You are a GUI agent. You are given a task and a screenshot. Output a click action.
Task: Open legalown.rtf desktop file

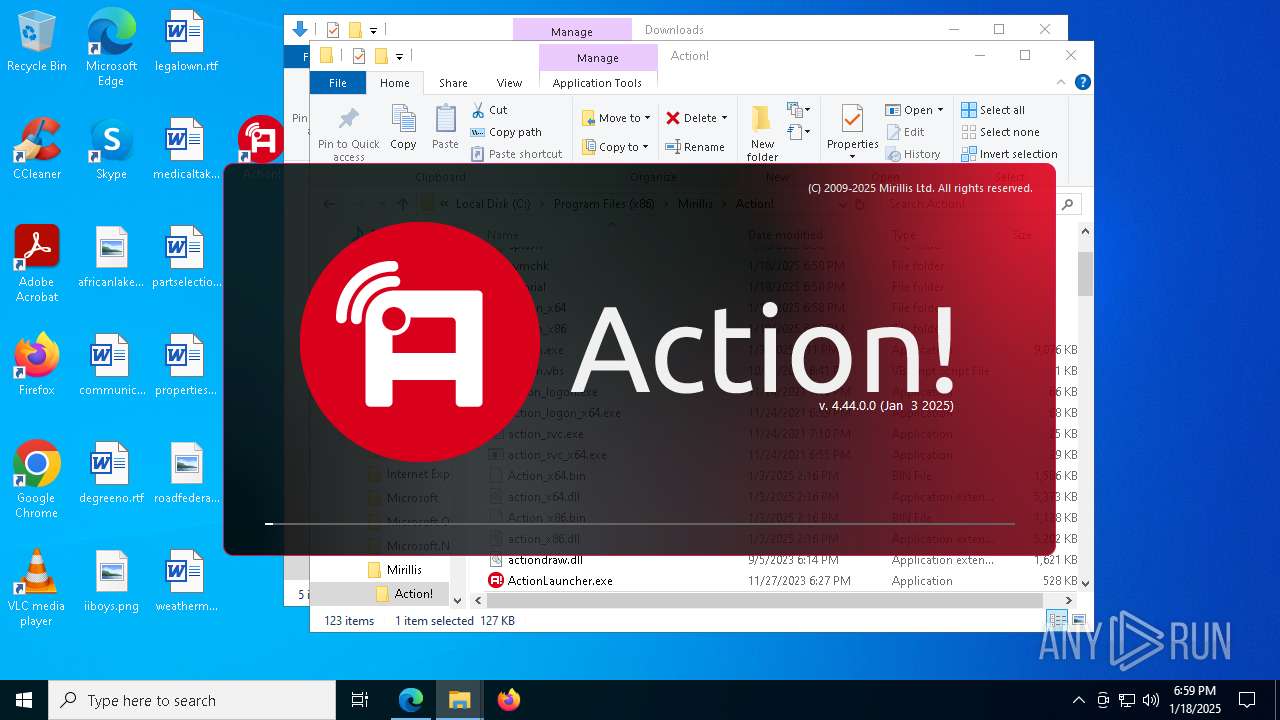coord(186,42)
